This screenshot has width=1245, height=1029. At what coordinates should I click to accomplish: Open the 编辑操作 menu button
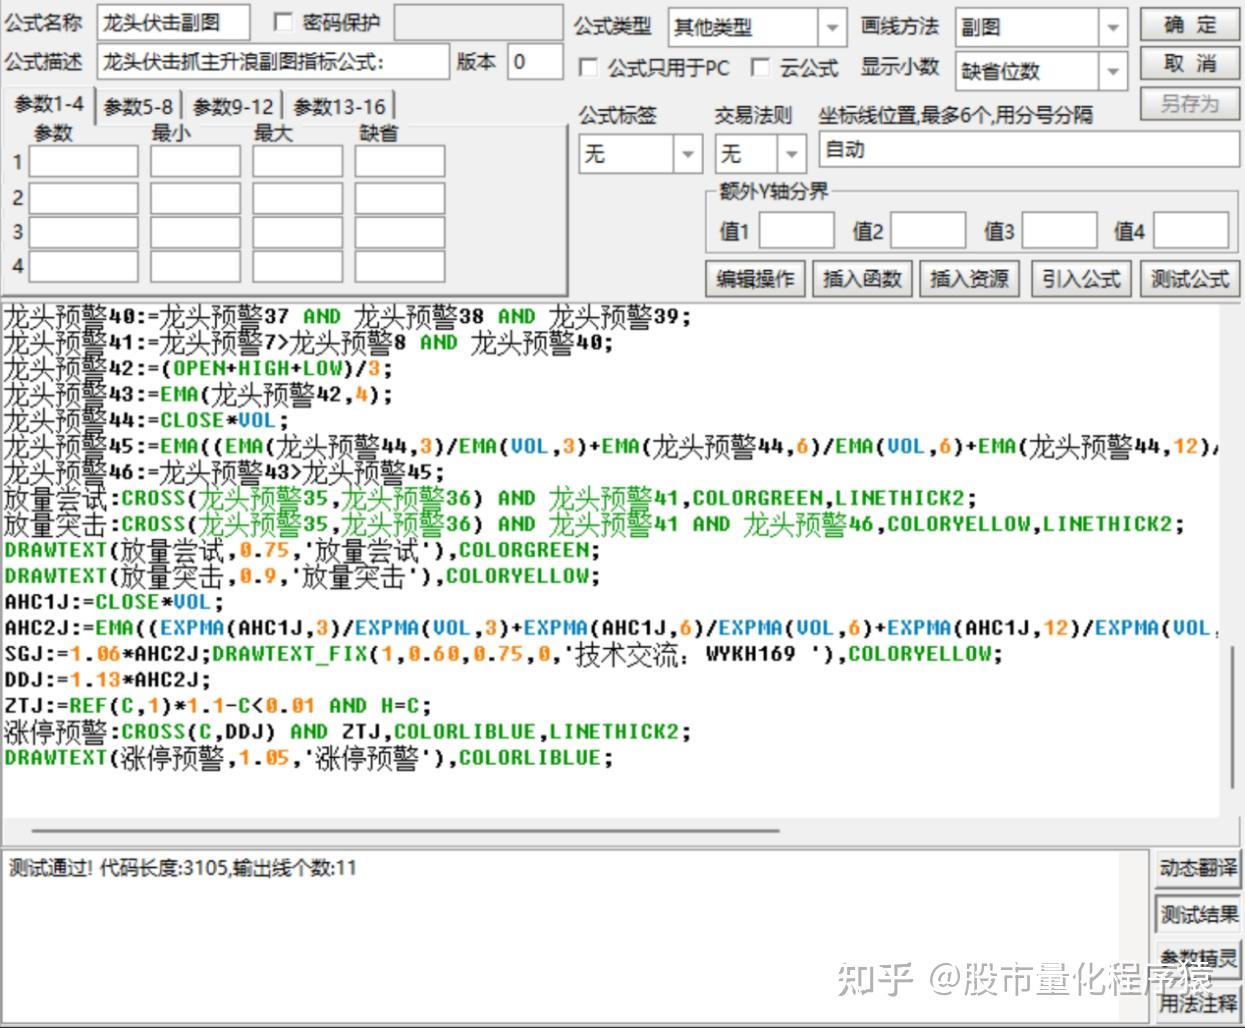click(755, 279)
